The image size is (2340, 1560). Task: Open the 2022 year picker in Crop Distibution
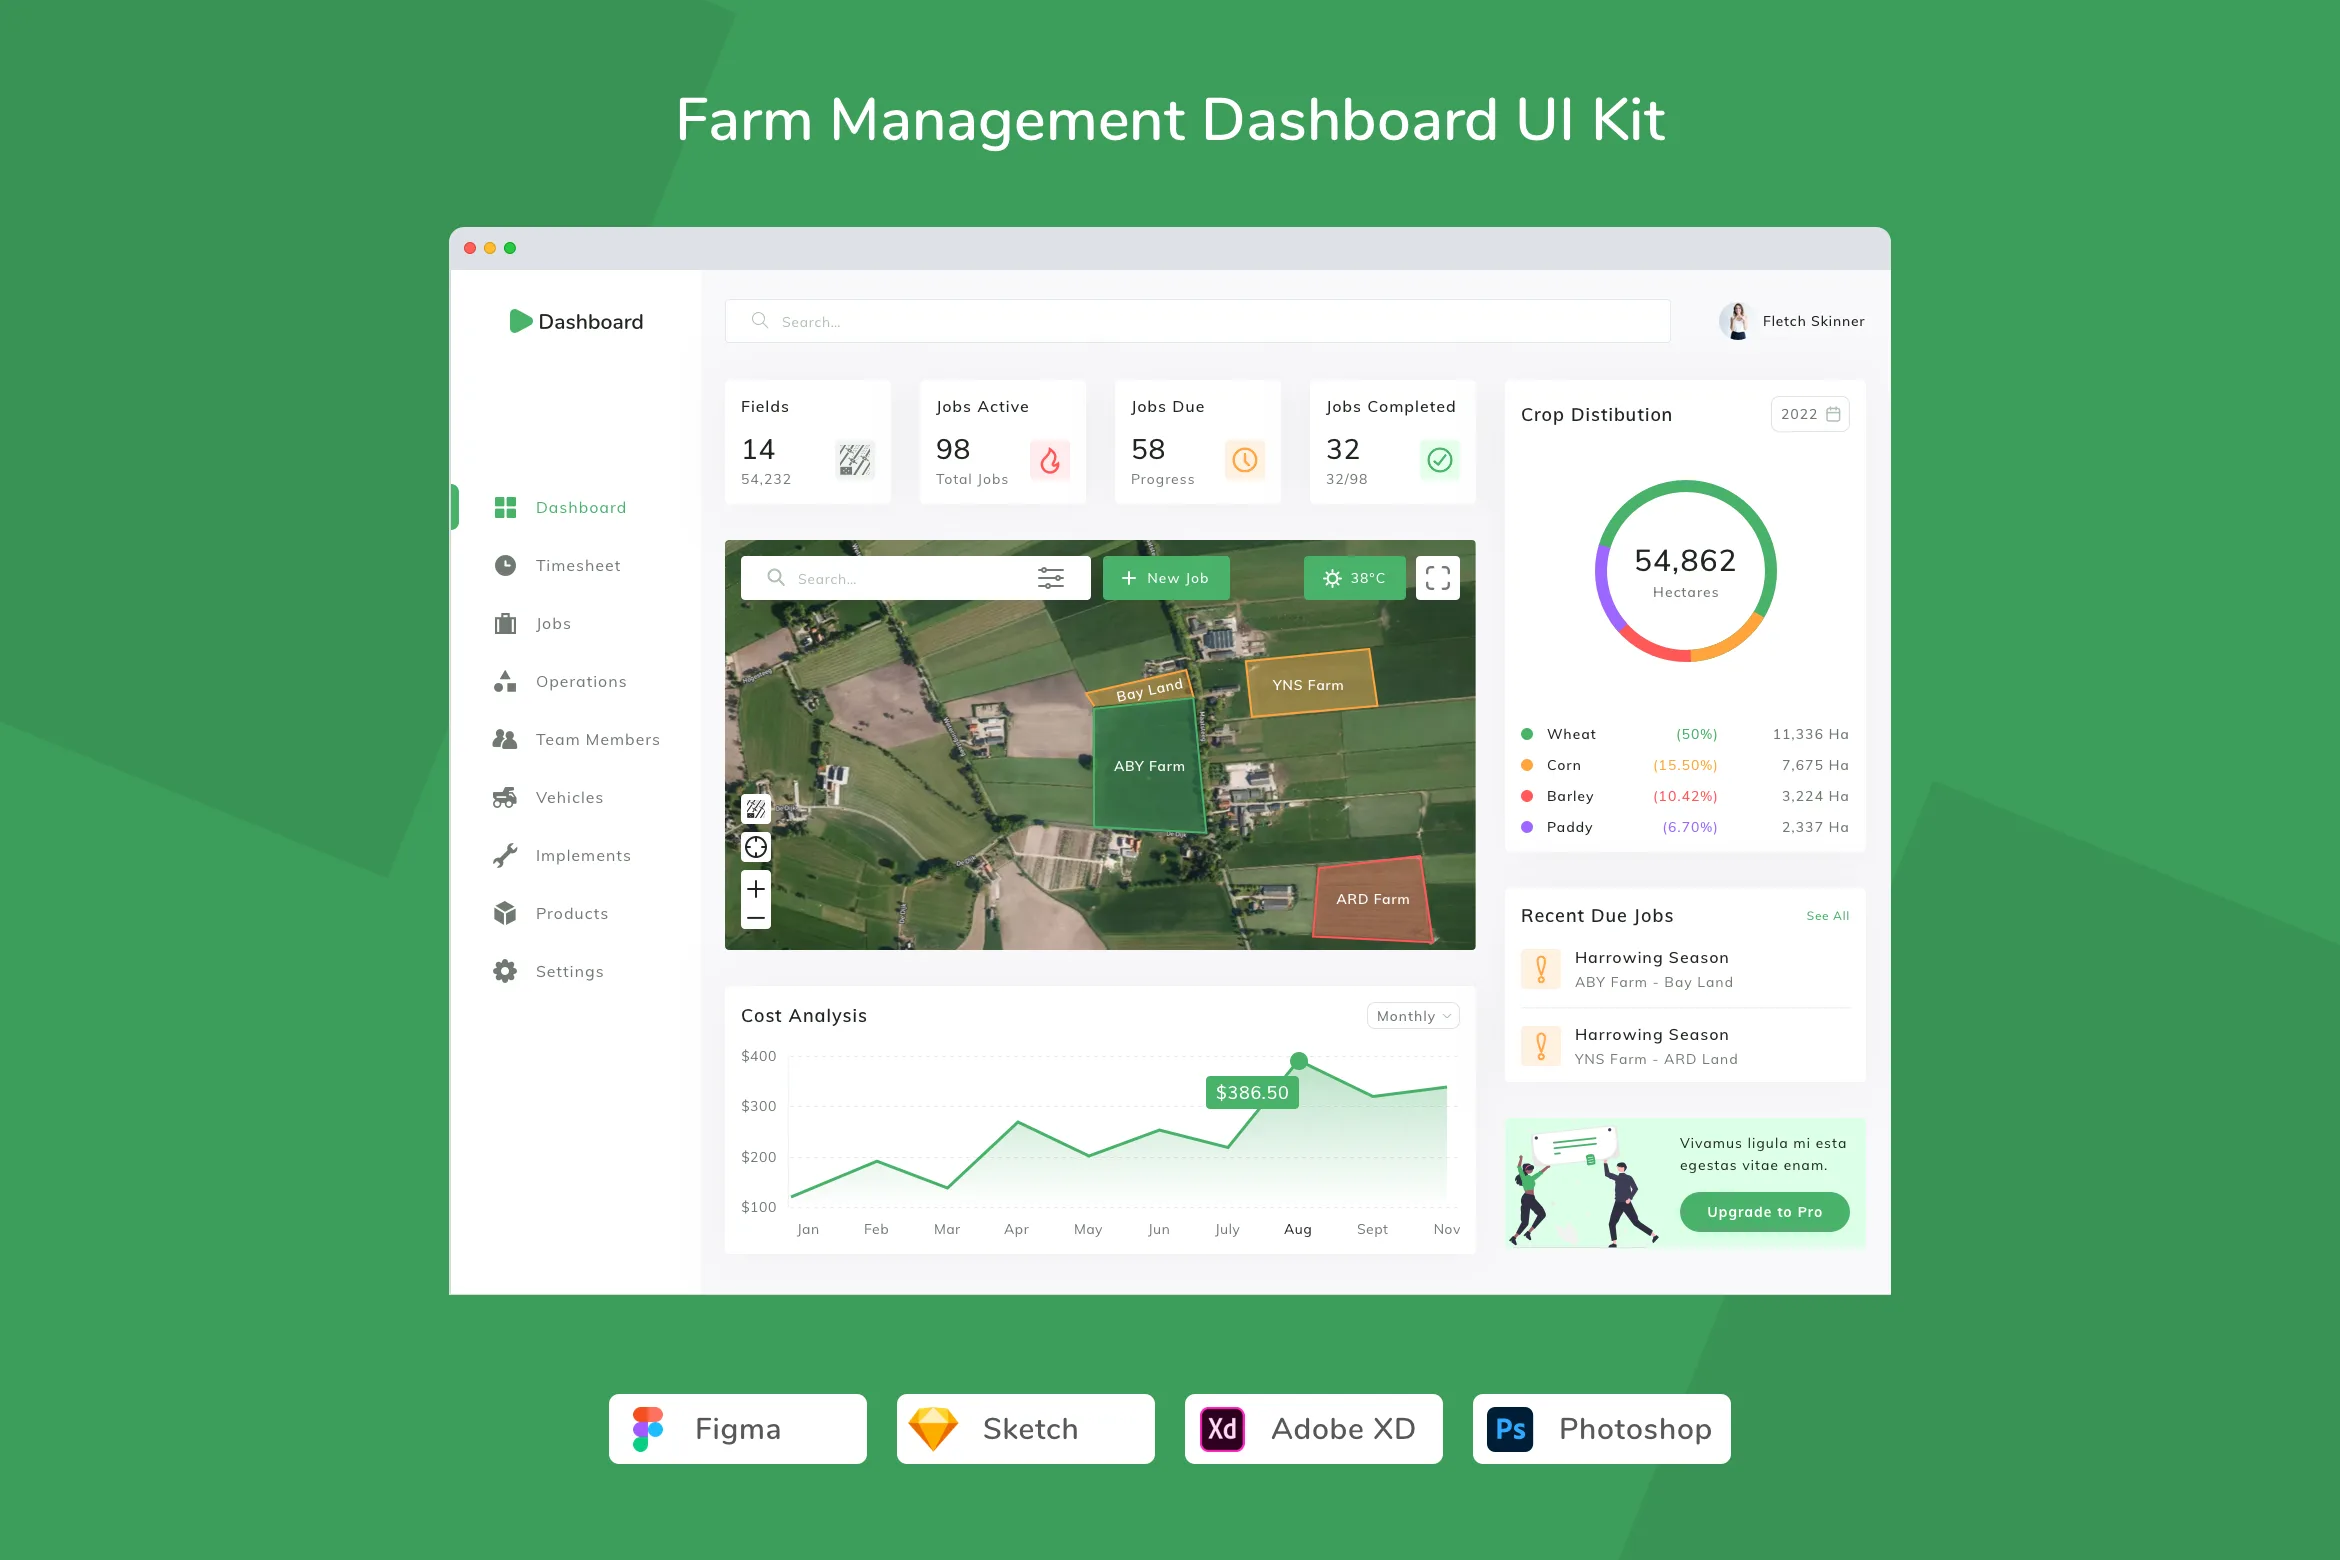pyautogui.click(x=1809, y=414)
